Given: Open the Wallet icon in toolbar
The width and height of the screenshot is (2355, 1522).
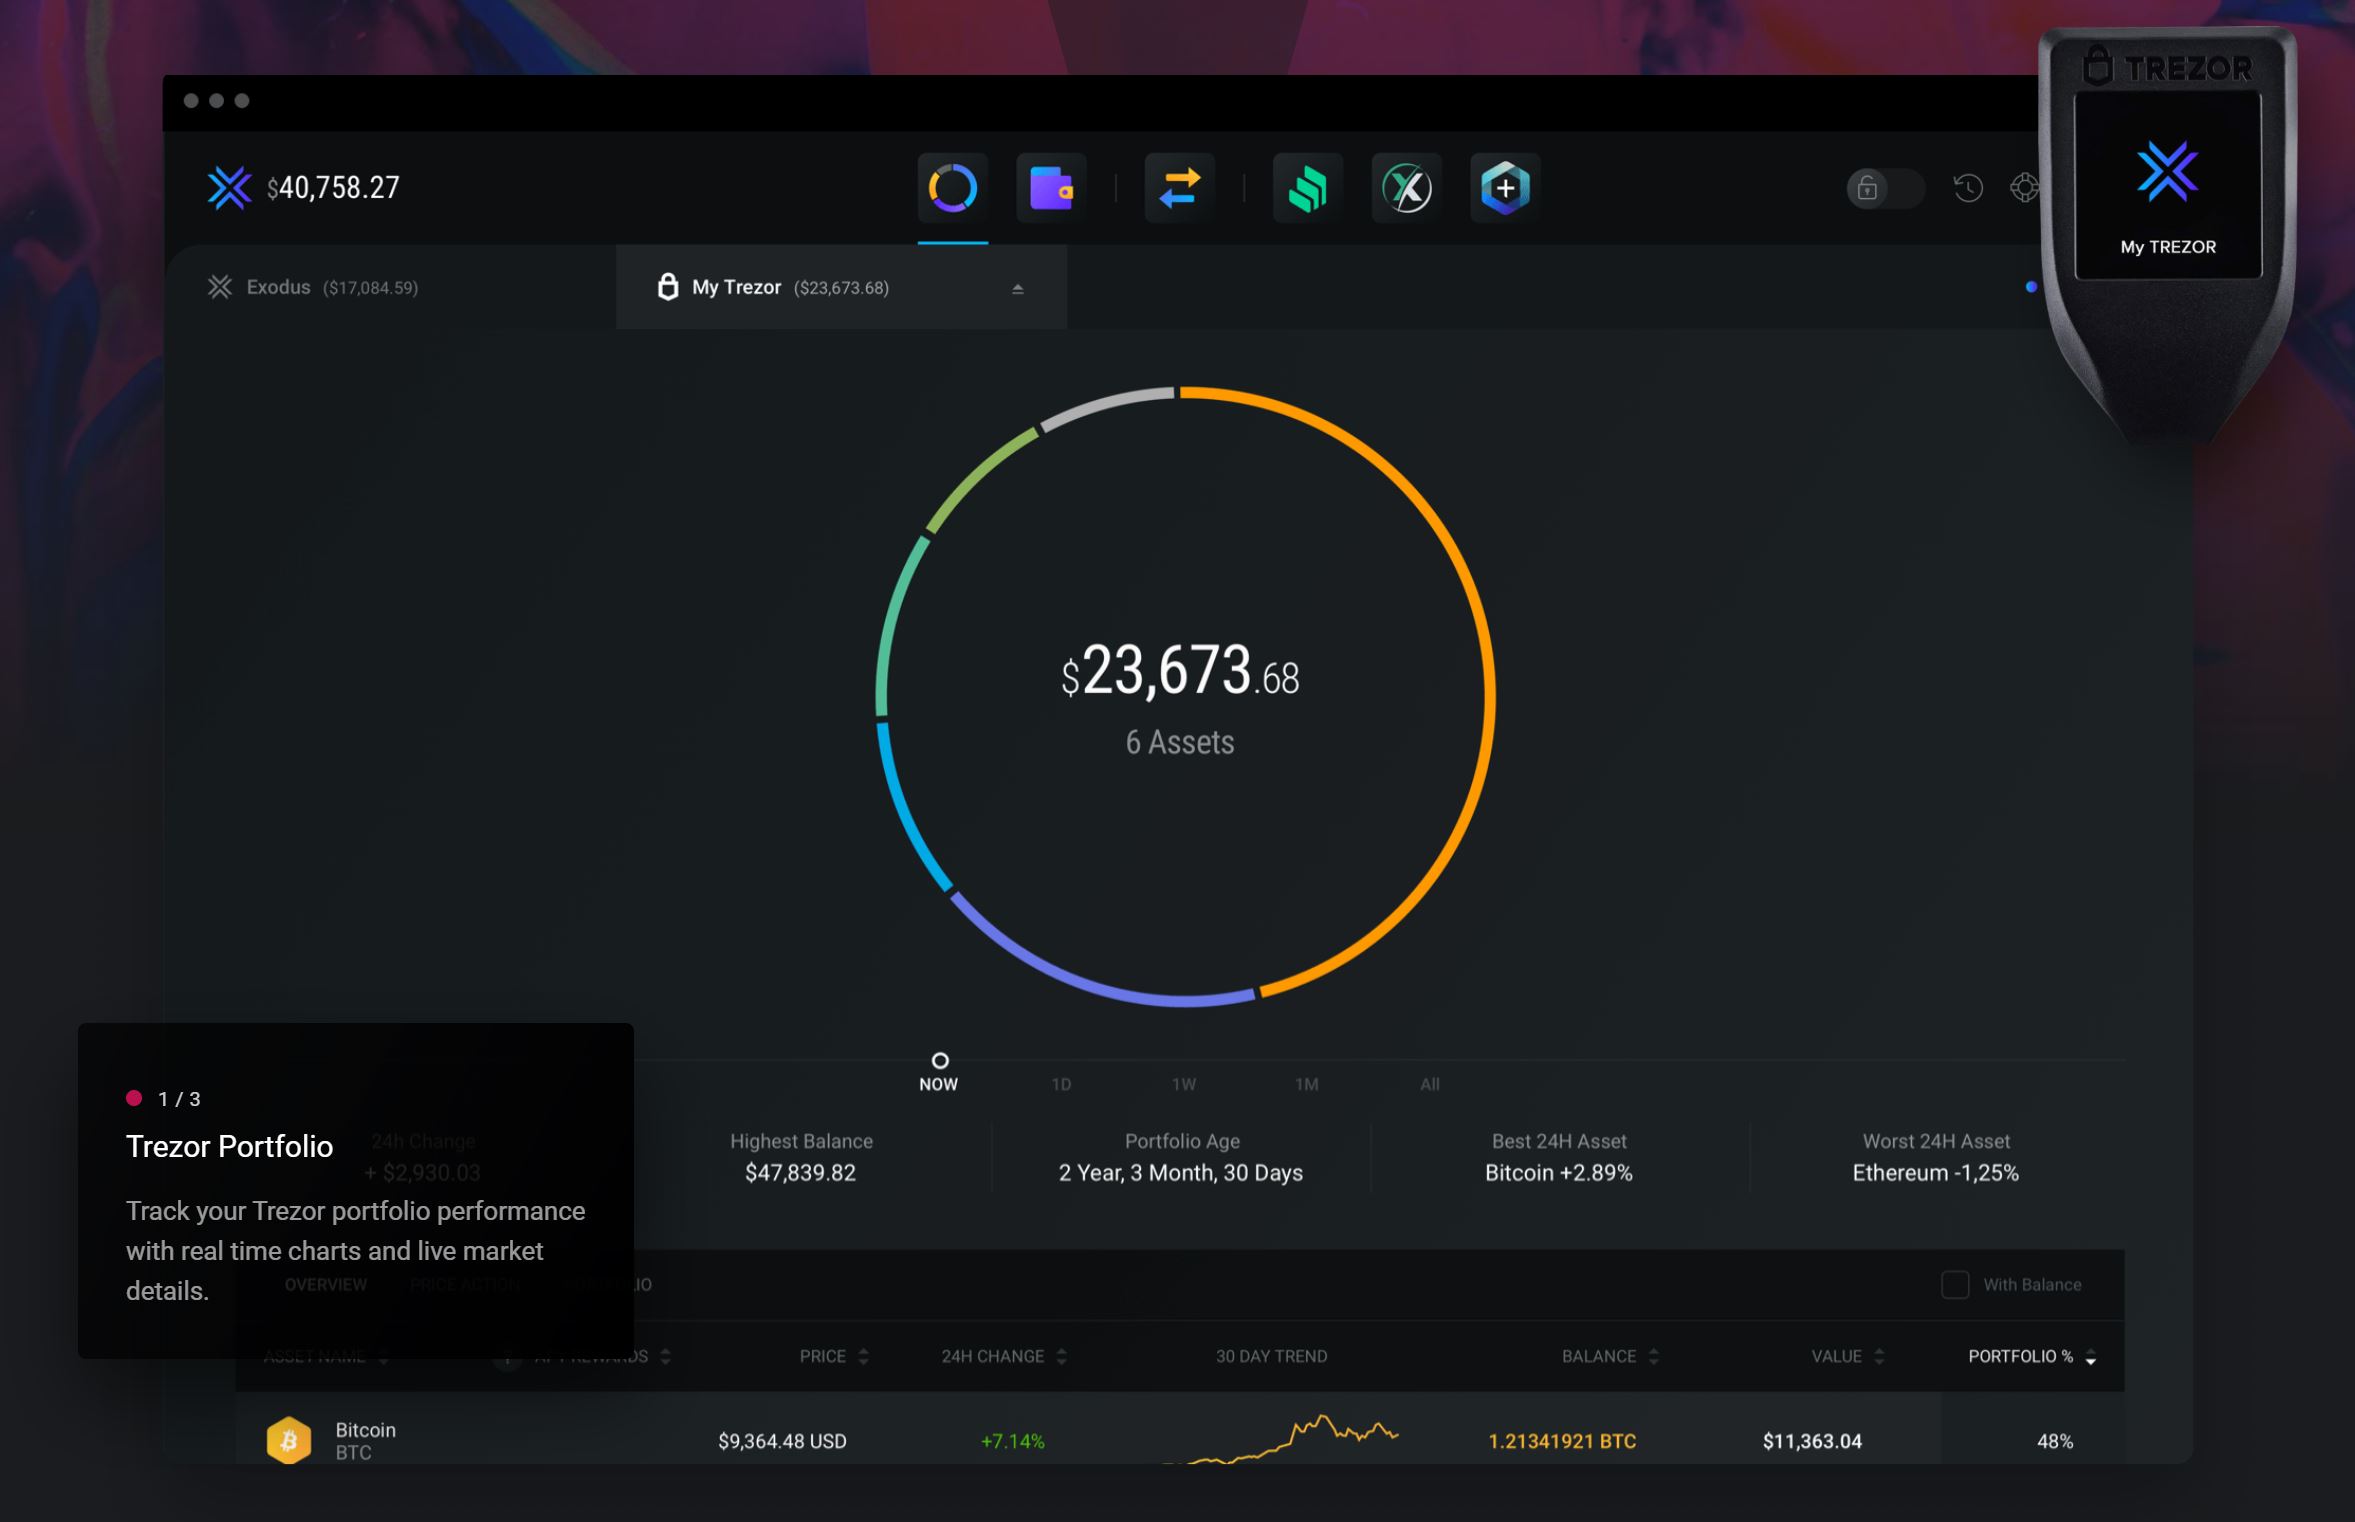Looking at the screenshot, I should (x=1051, y=188).
